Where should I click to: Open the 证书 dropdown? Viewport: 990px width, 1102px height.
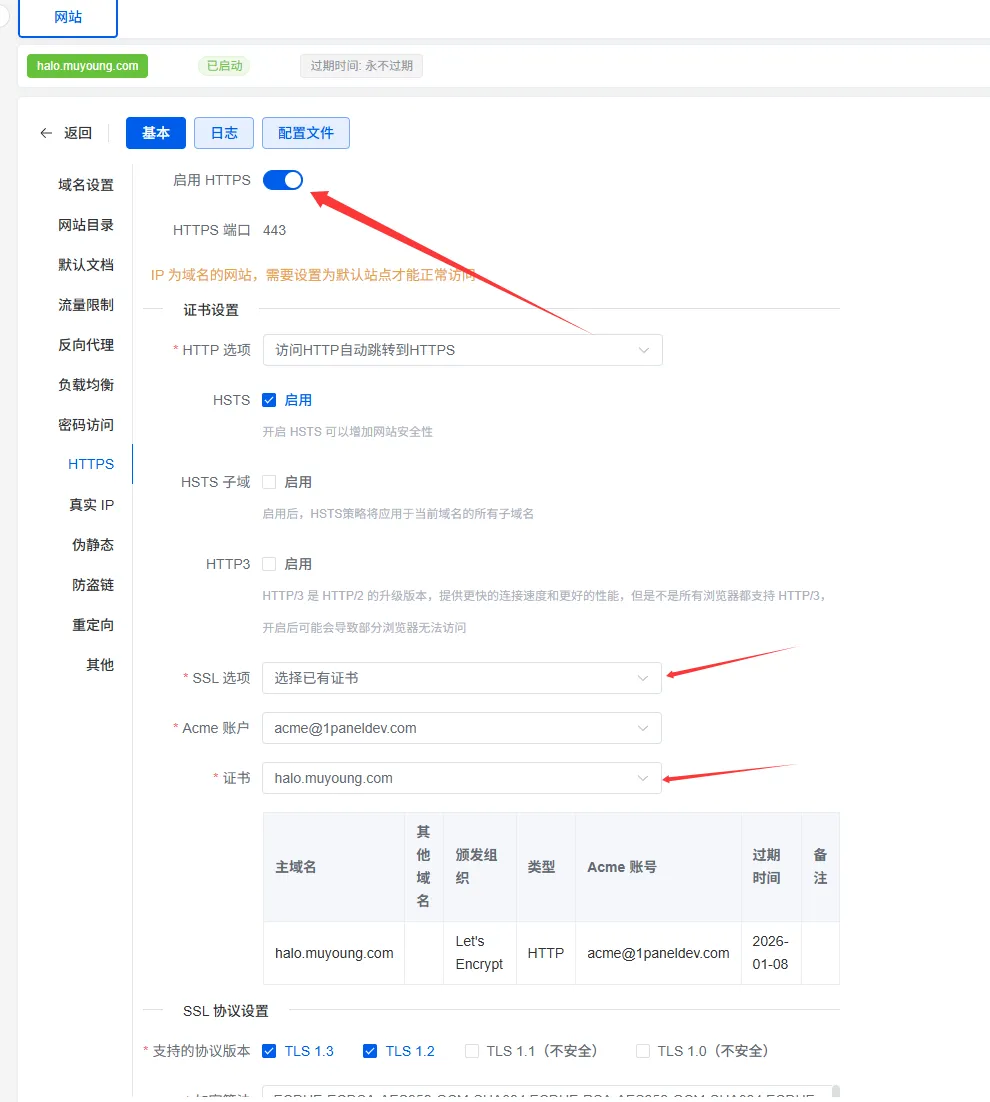click(x=462, y=778)
